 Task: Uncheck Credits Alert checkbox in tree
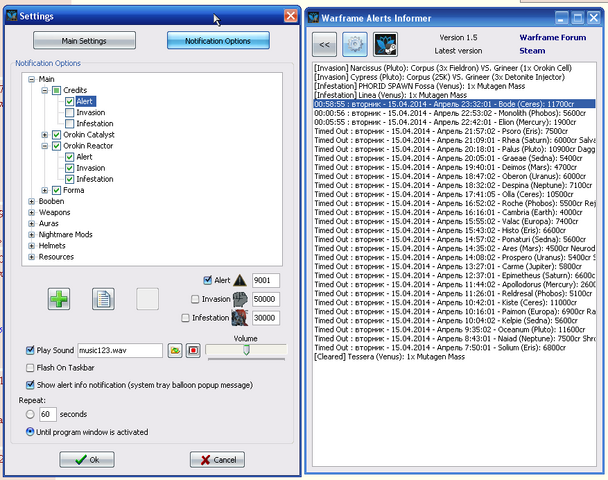tap(69, 102)
